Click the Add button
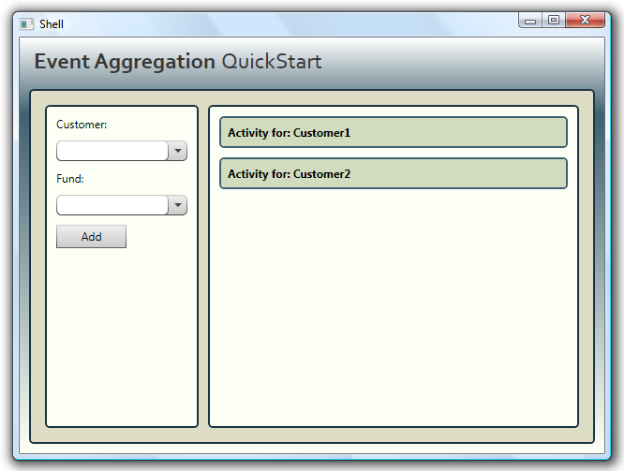Image resolution: width=624 pixels, height=471 pixels. point(91,237)
